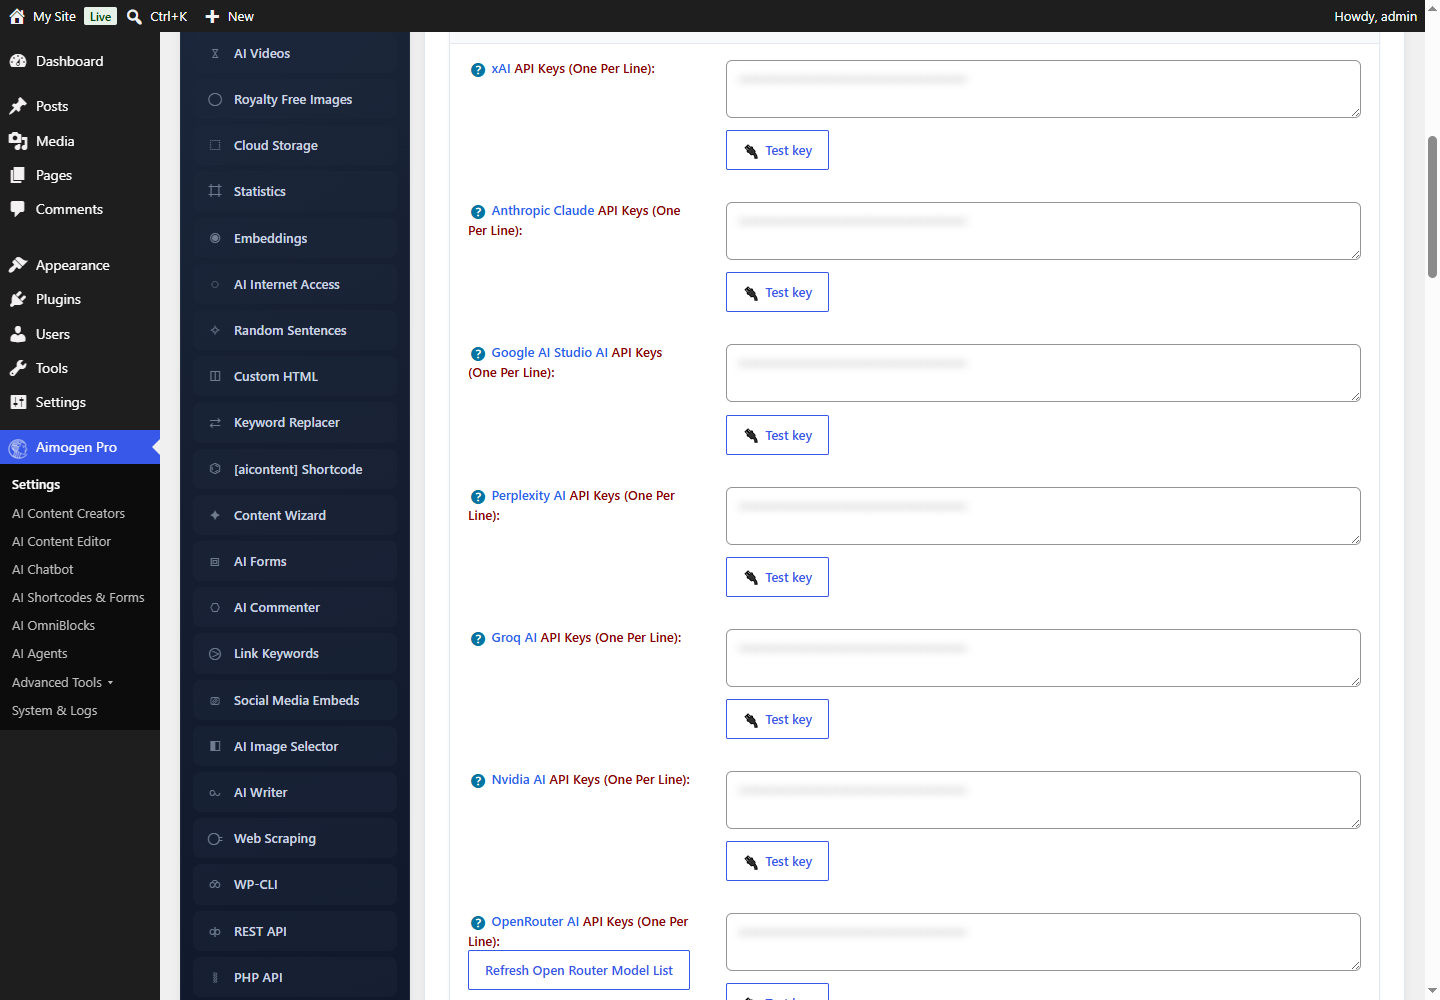
Task: Switch to the [aicontent] Shortcode tab
Action: click(x=295, y=469)
